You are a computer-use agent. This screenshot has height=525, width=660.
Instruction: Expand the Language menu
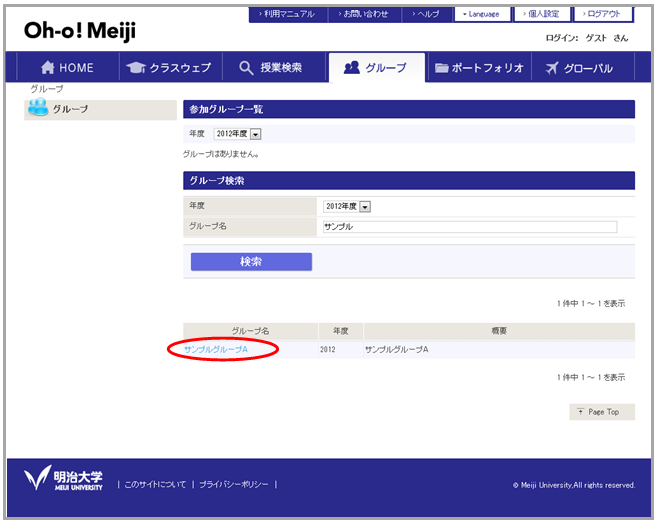(482, 14)
